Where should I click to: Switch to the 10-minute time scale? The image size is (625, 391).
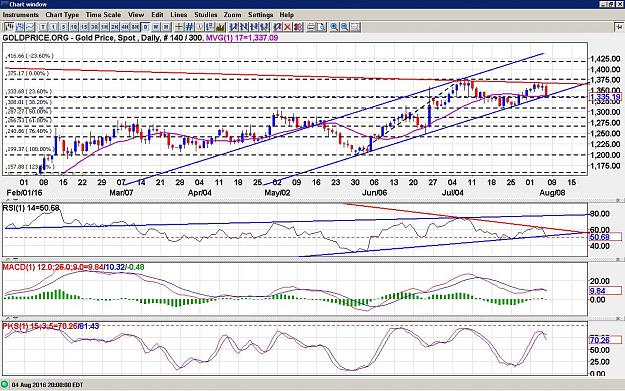point(74,27)
